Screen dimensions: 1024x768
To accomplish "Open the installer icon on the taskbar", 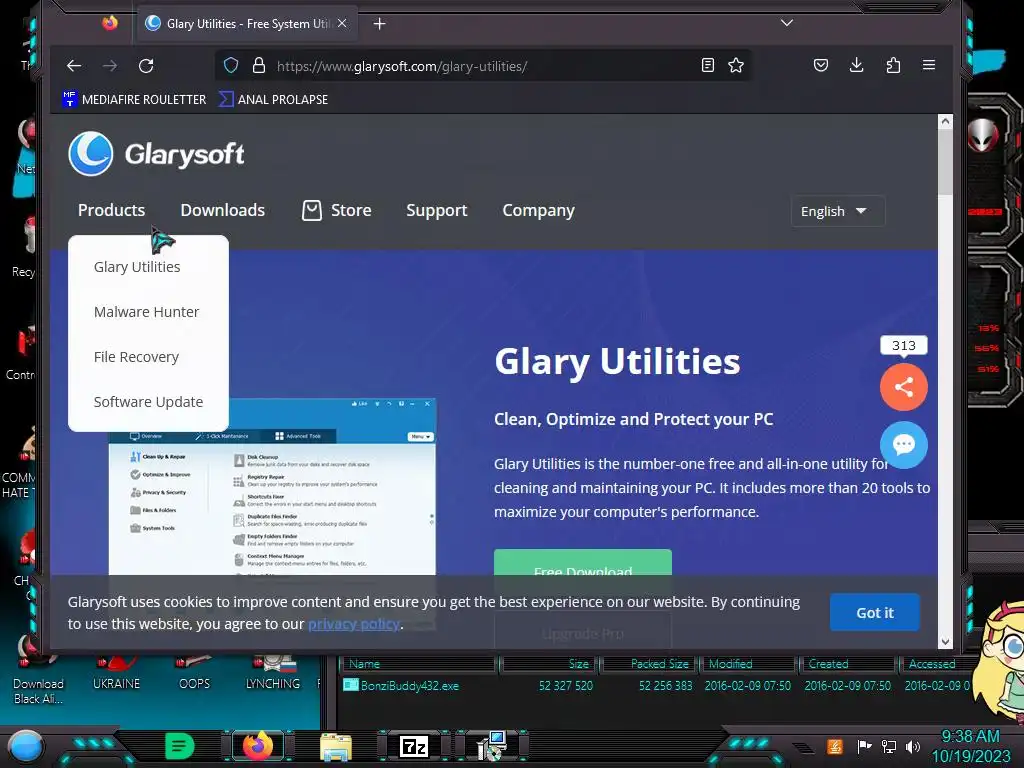I will click(492, 746).
